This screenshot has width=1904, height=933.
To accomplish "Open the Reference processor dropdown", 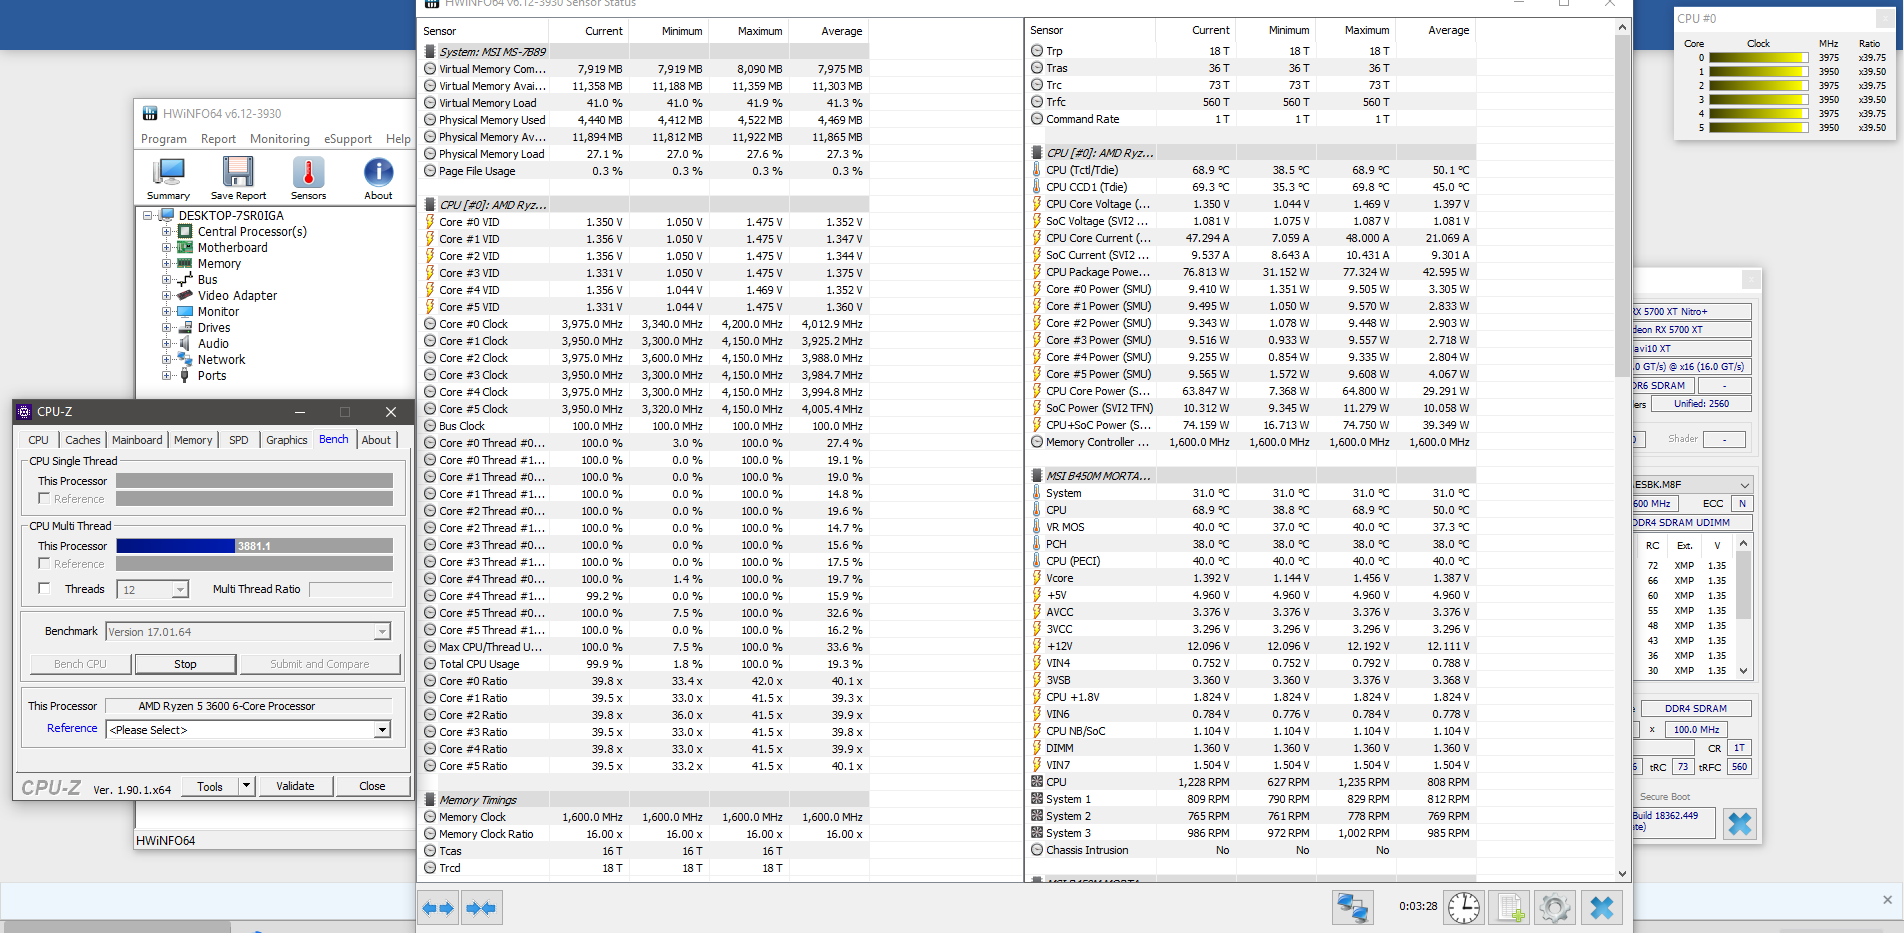I will point(382,730).
